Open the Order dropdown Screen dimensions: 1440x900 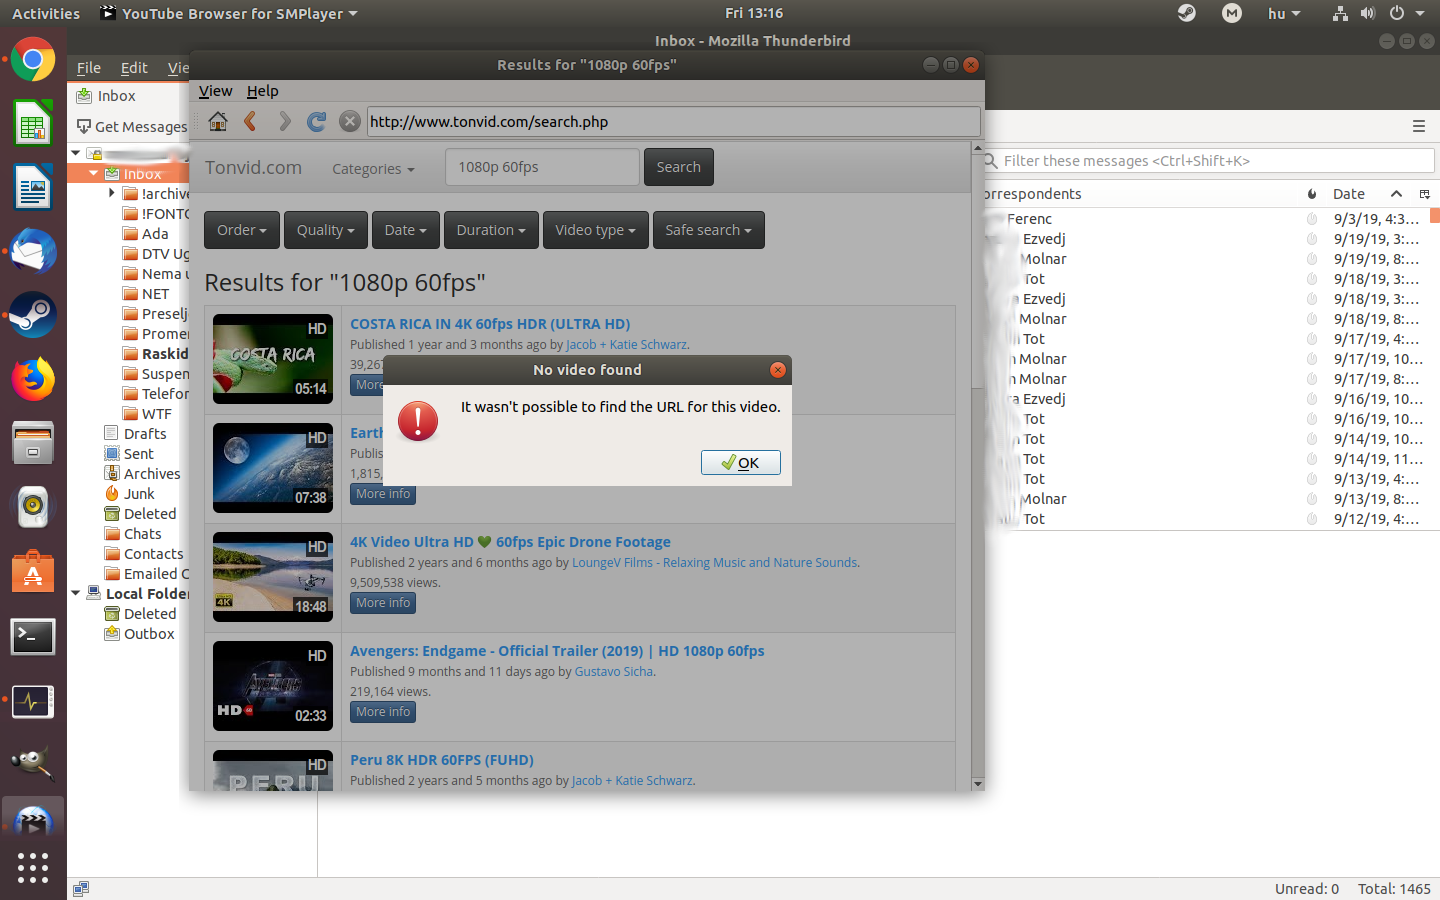point(242,230)
